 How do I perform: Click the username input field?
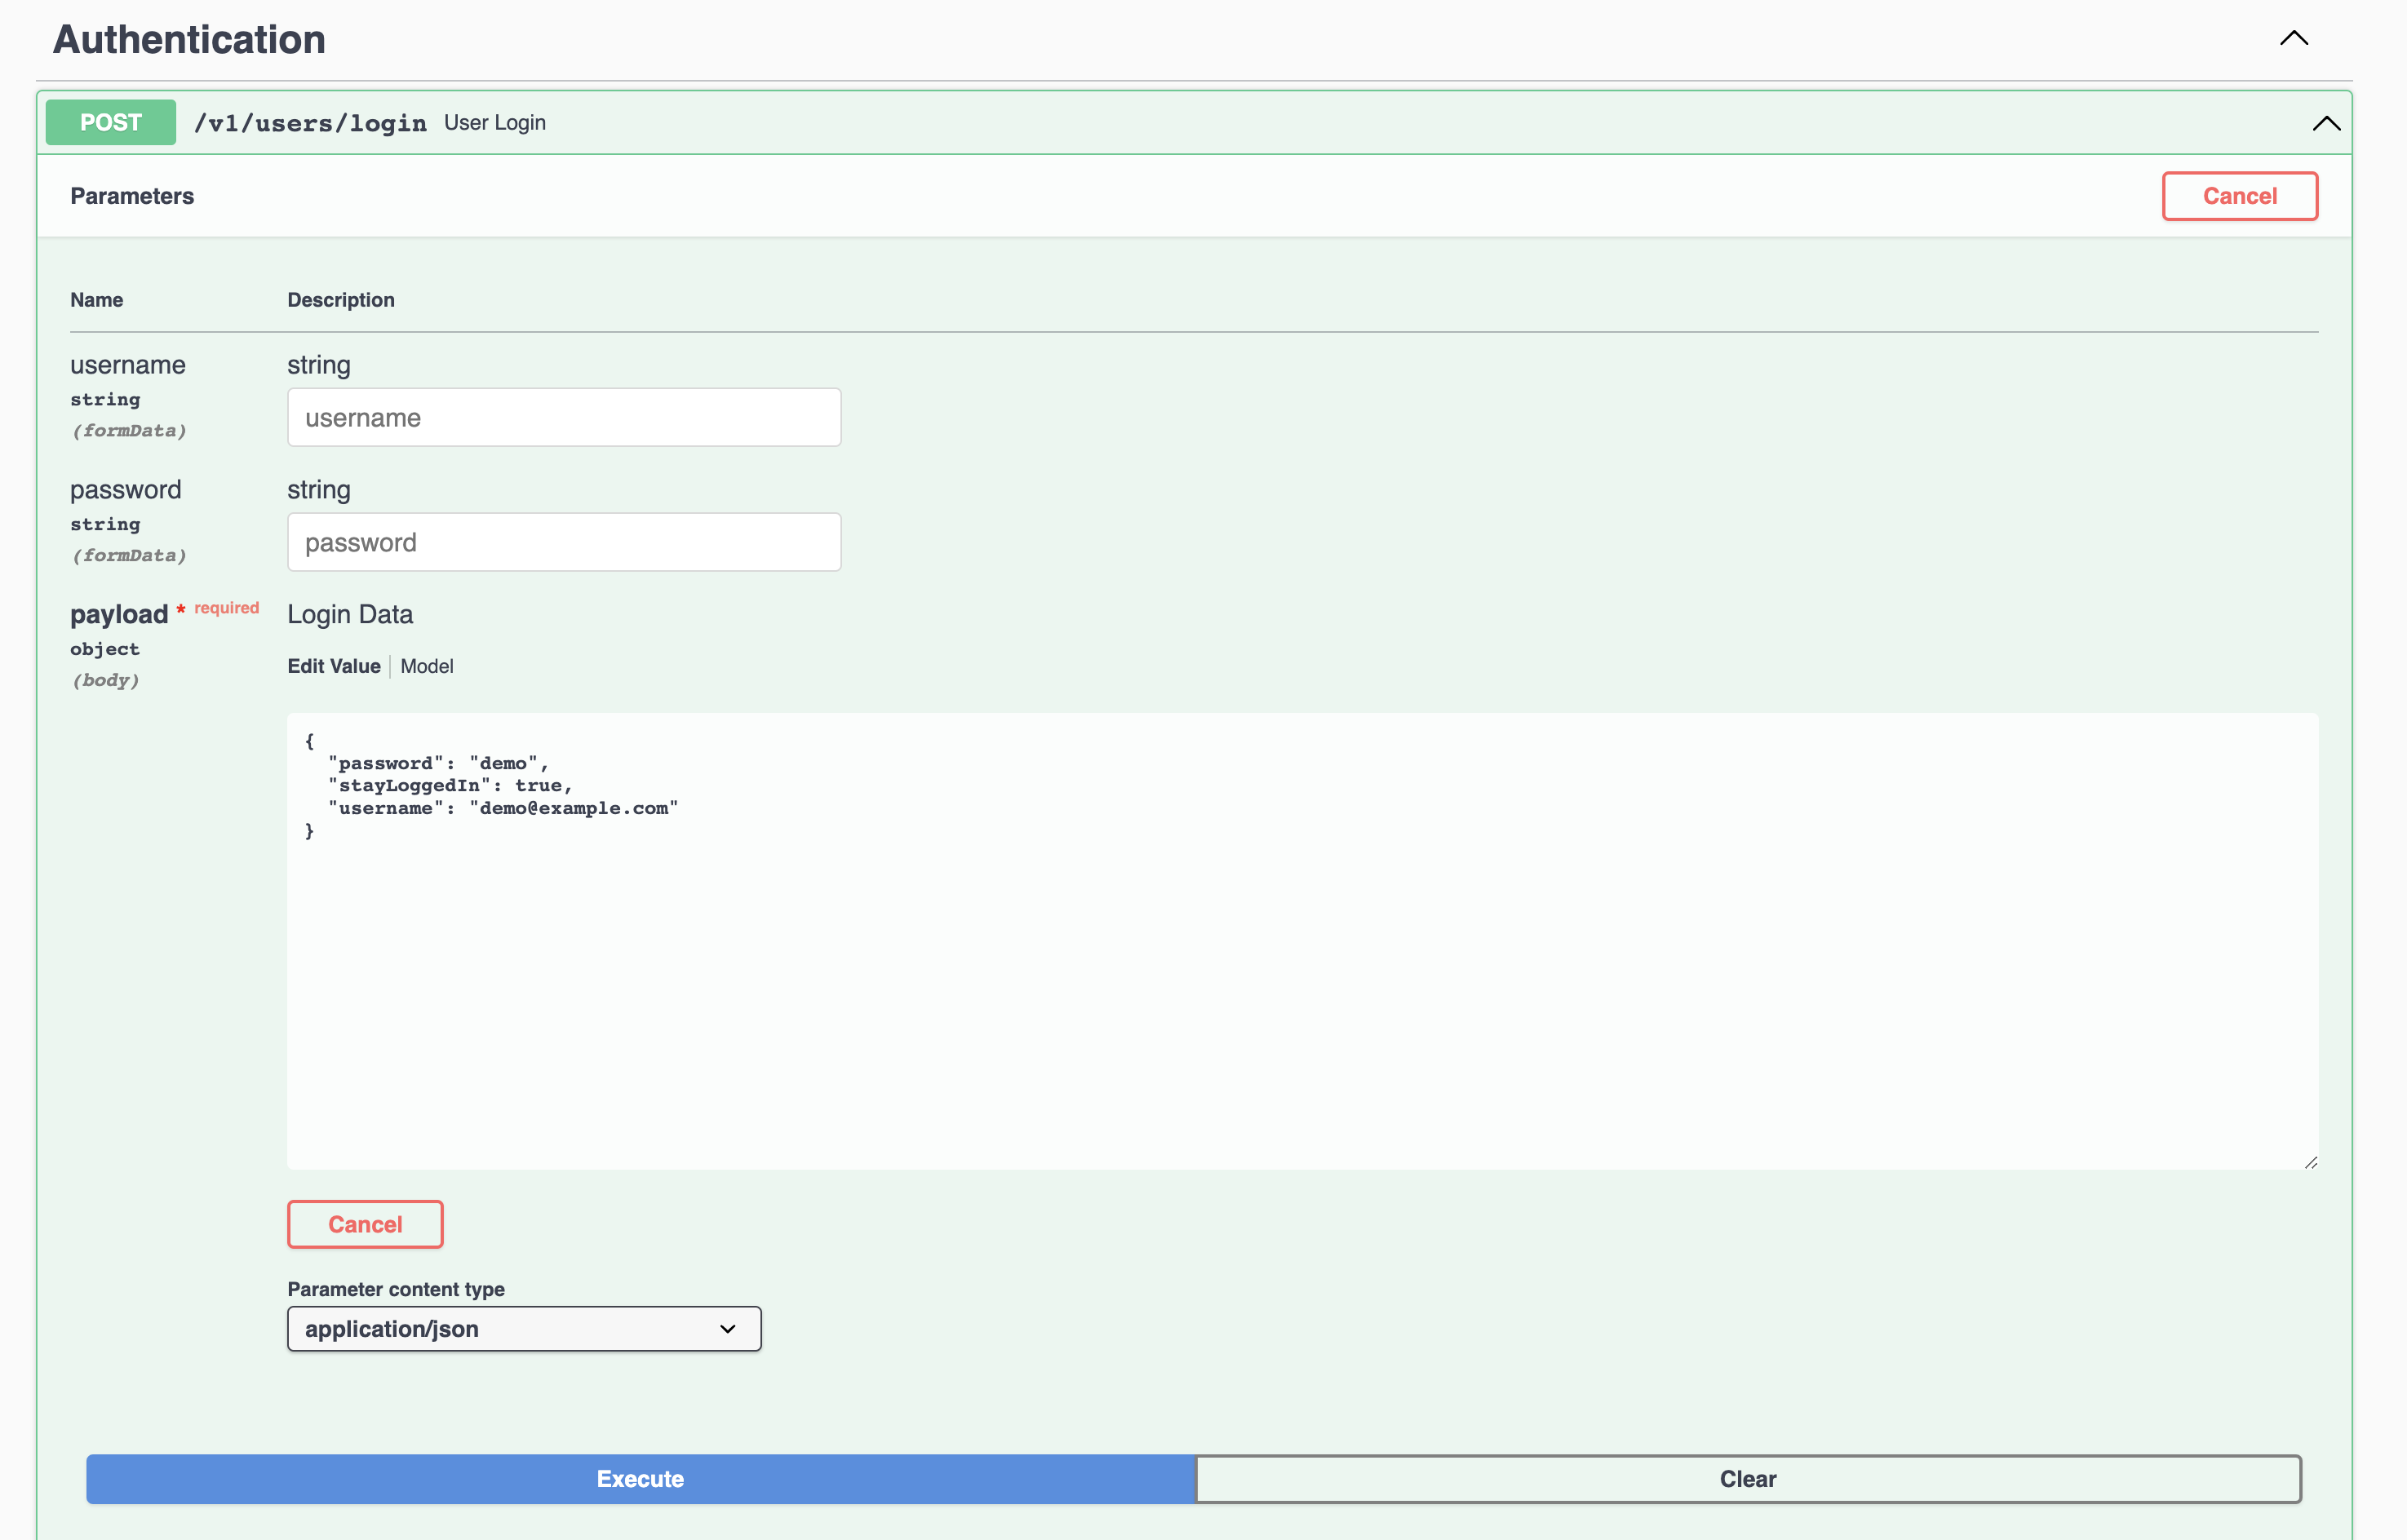tap(563, 417)
